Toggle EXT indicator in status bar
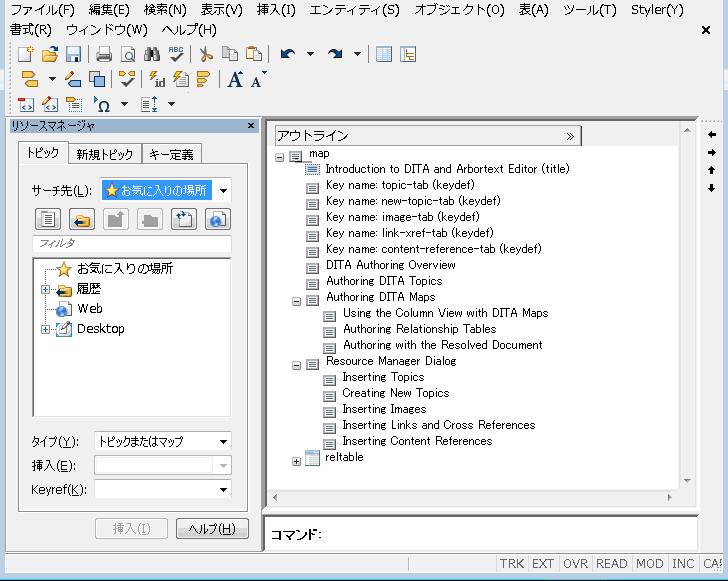The height and width of the screenshot is (581, 728). coord(543,563)
